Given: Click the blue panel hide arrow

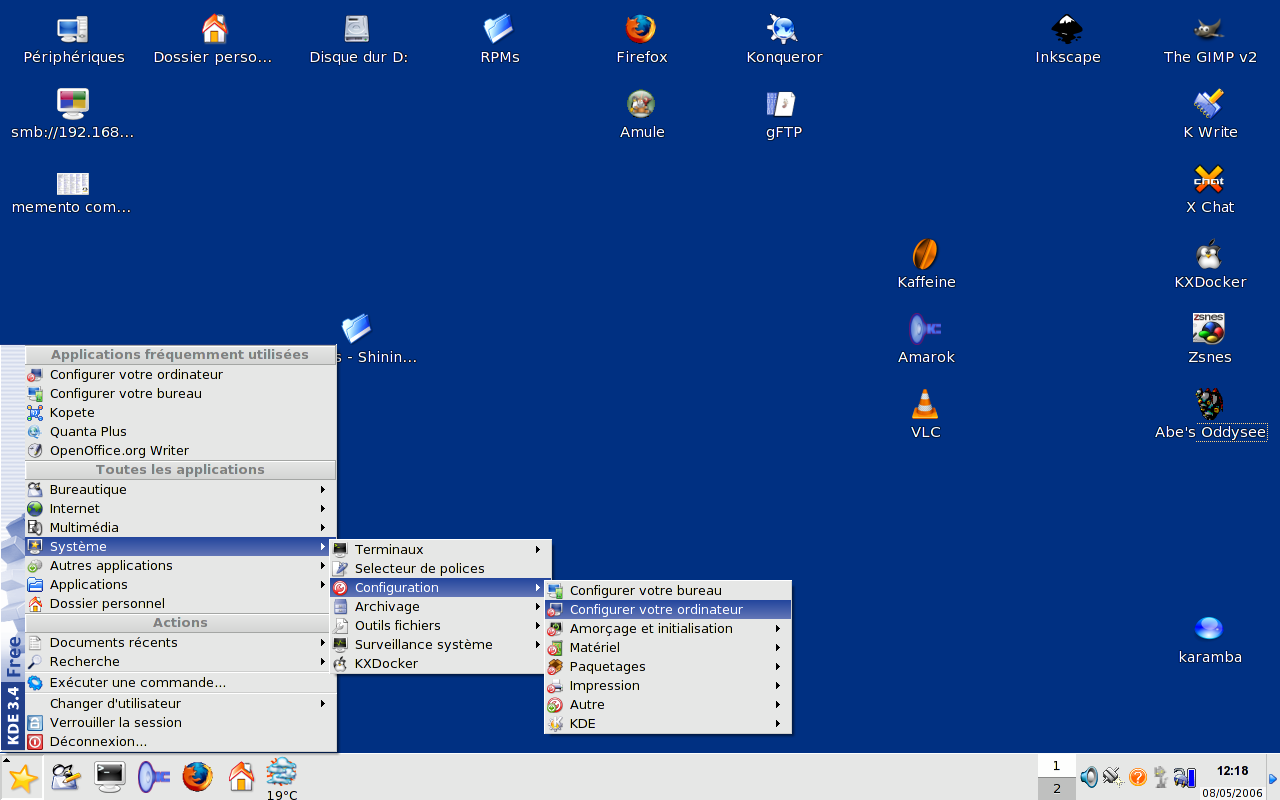Looking at the screenshot, I should (1273, 778).
